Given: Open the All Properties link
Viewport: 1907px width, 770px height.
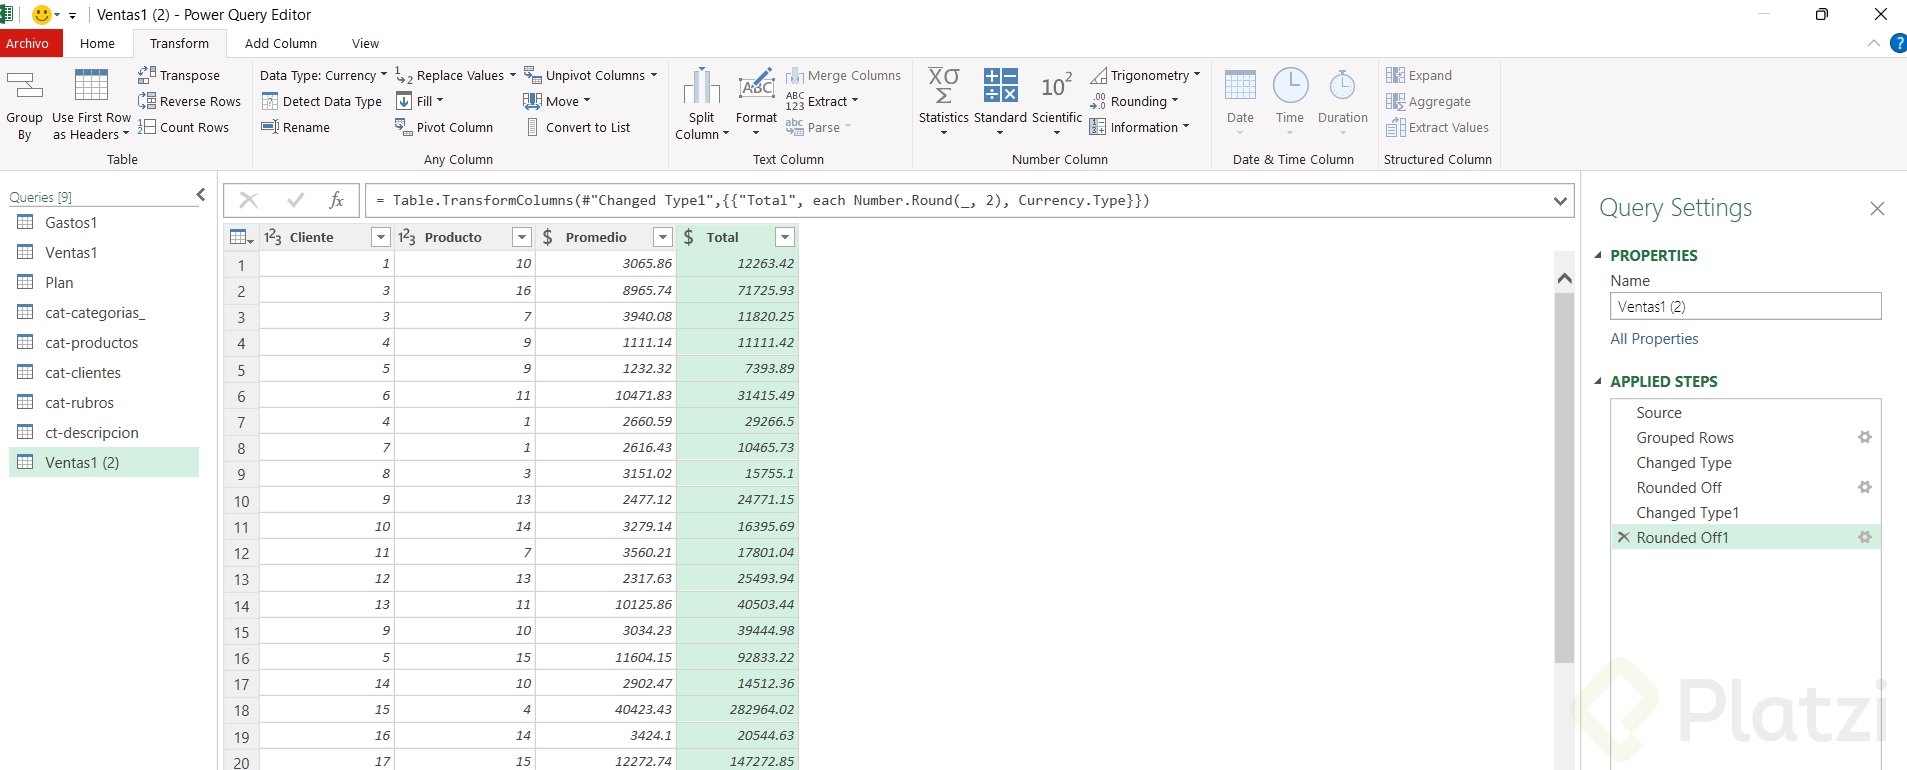Looking at the screenshot, I should tap(1654, 339).
